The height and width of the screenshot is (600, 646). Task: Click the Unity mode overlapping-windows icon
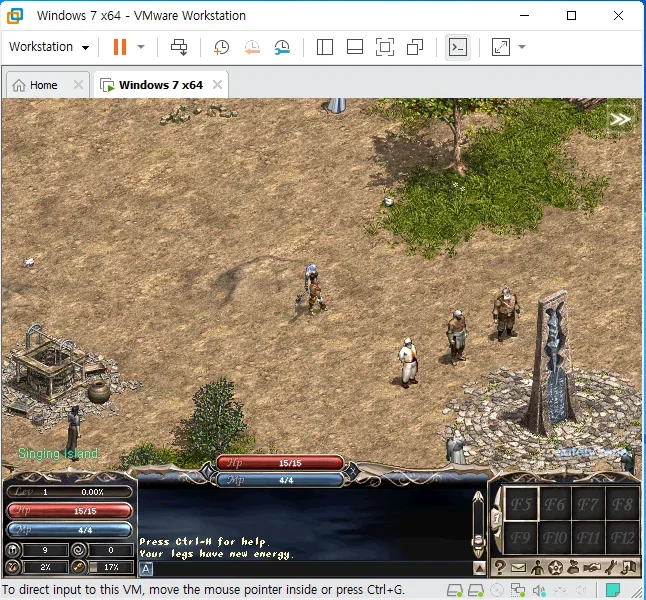pos(415,47)
